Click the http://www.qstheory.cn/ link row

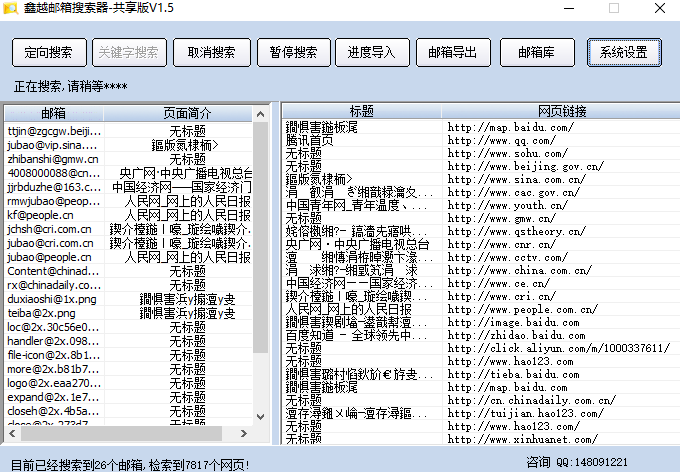point(481,231)
